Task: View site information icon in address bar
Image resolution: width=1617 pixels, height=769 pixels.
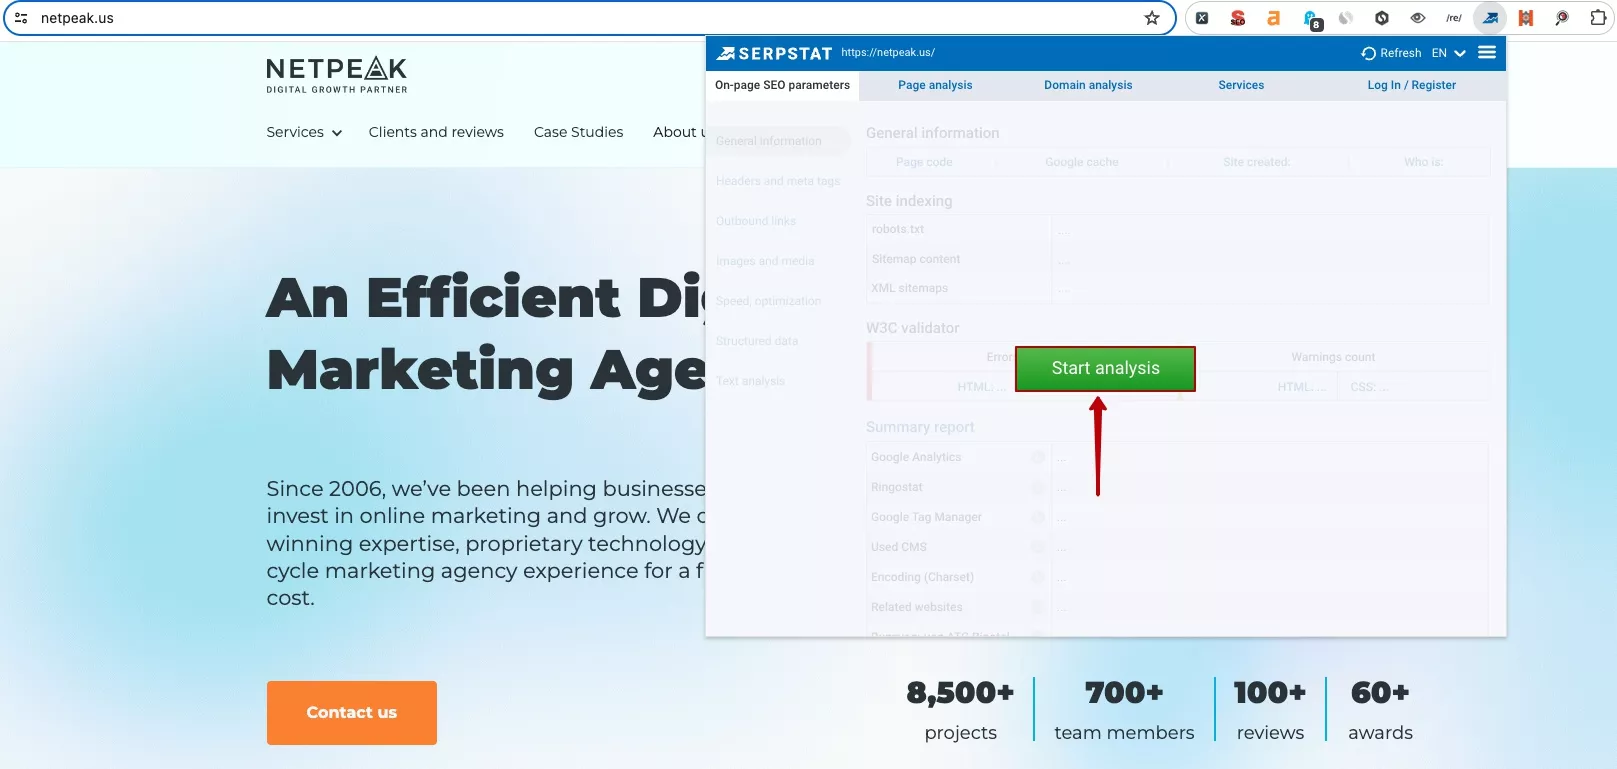Action: tap(21, 18)
